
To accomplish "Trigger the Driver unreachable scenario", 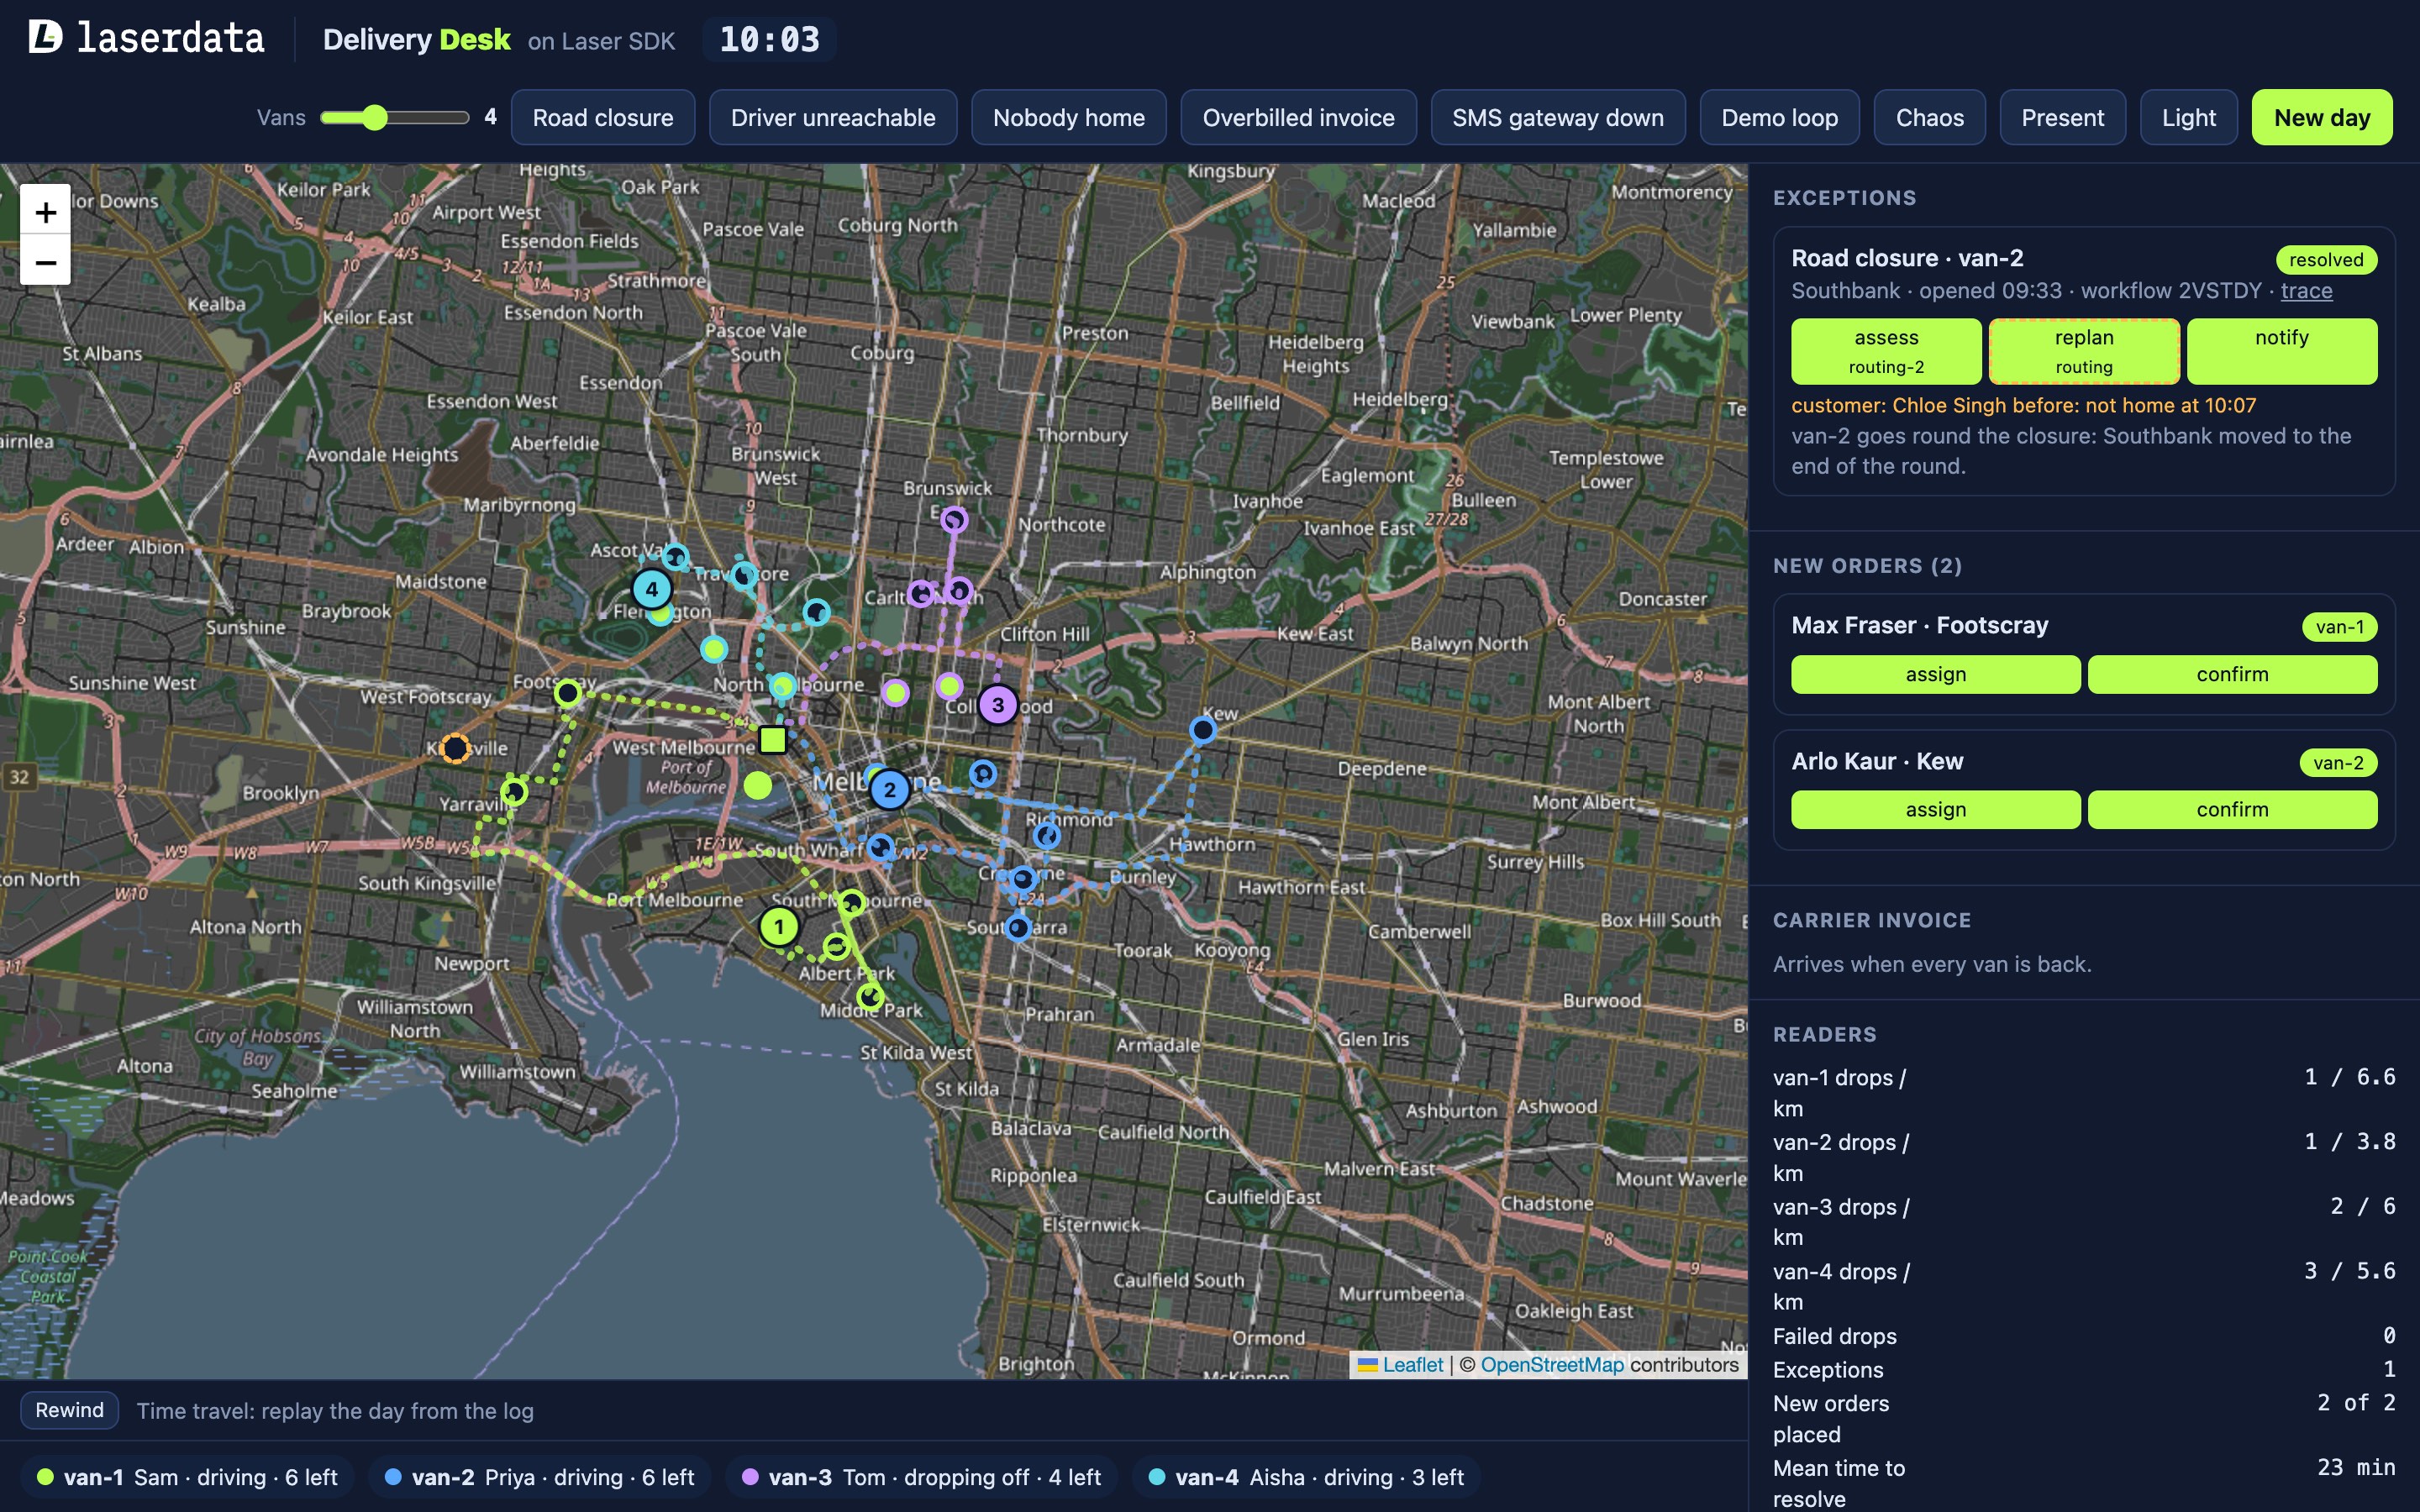I will pos(833,118).
